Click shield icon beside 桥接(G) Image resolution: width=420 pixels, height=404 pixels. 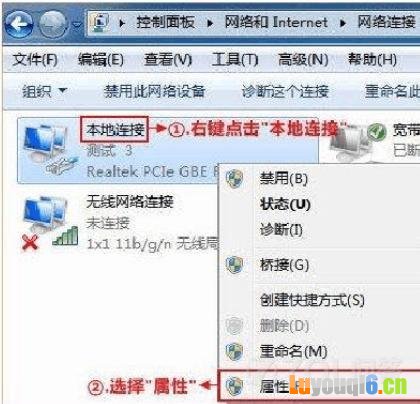coord(234,265)
